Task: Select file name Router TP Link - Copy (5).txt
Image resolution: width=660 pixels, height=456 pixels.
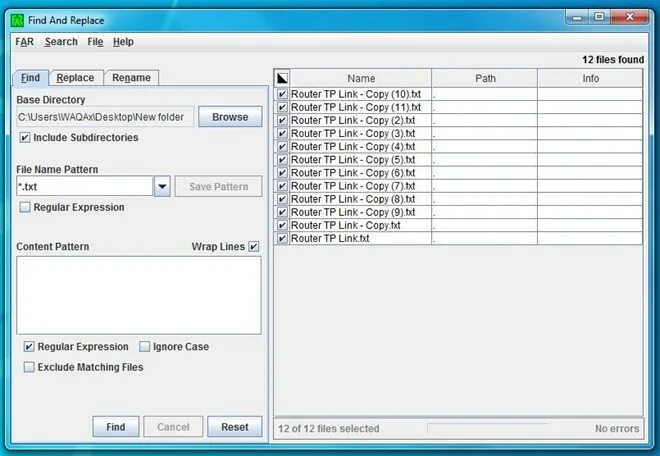Action: coord(353,160)
